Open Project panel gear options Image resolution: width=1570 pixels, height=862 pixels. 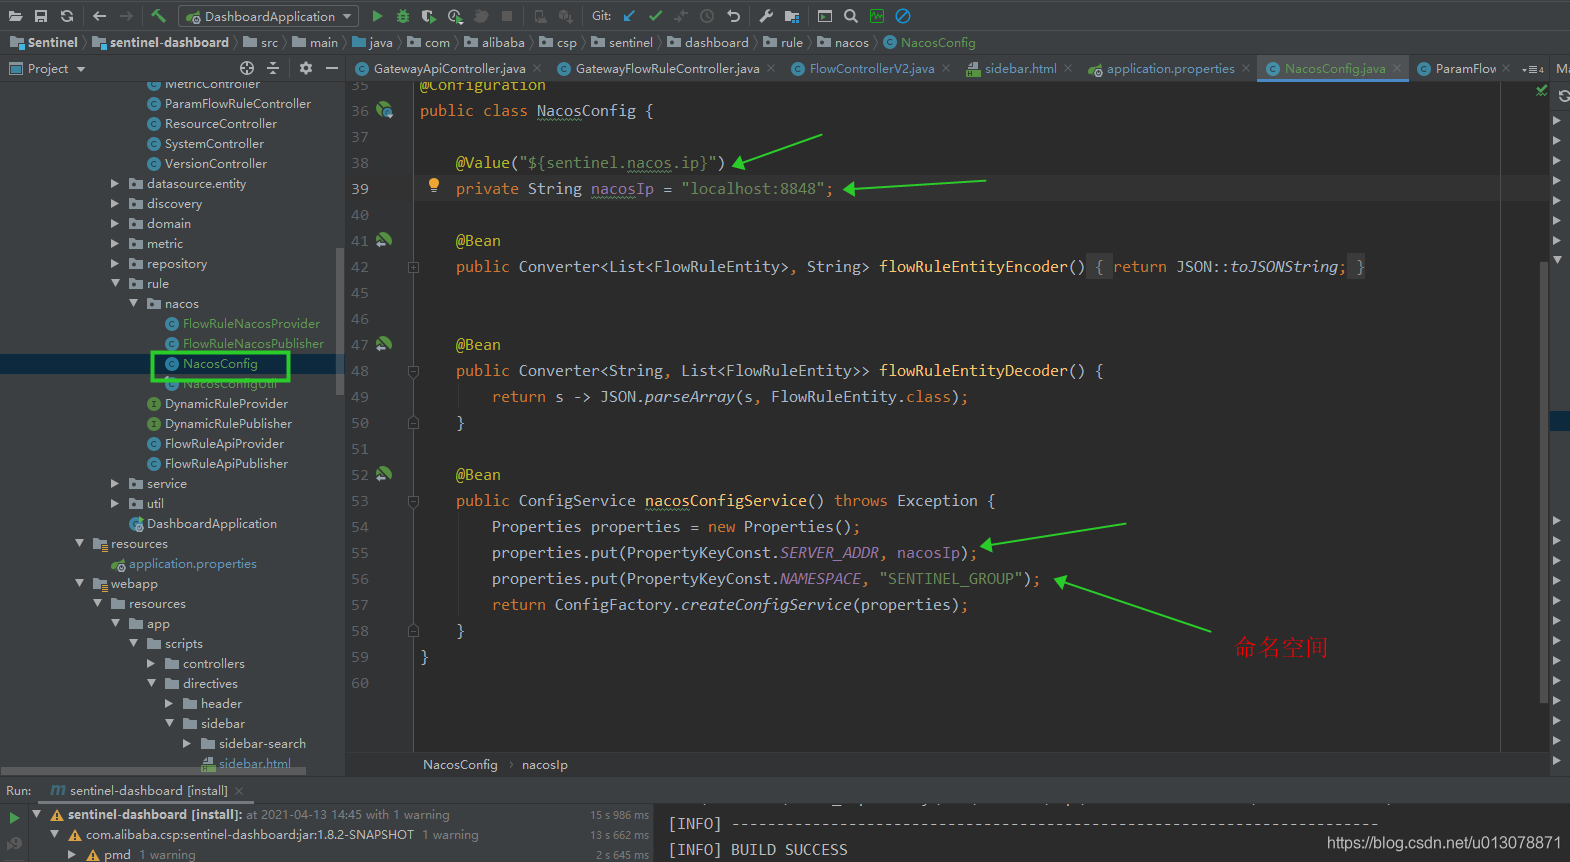pyautogui.click(x=306, y=68)
